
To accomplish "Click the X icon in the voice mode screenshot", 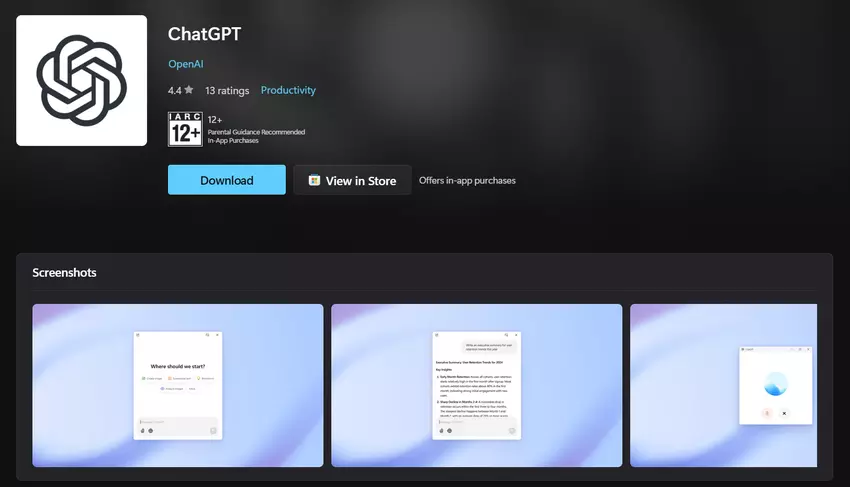I will tap(784, 413).
